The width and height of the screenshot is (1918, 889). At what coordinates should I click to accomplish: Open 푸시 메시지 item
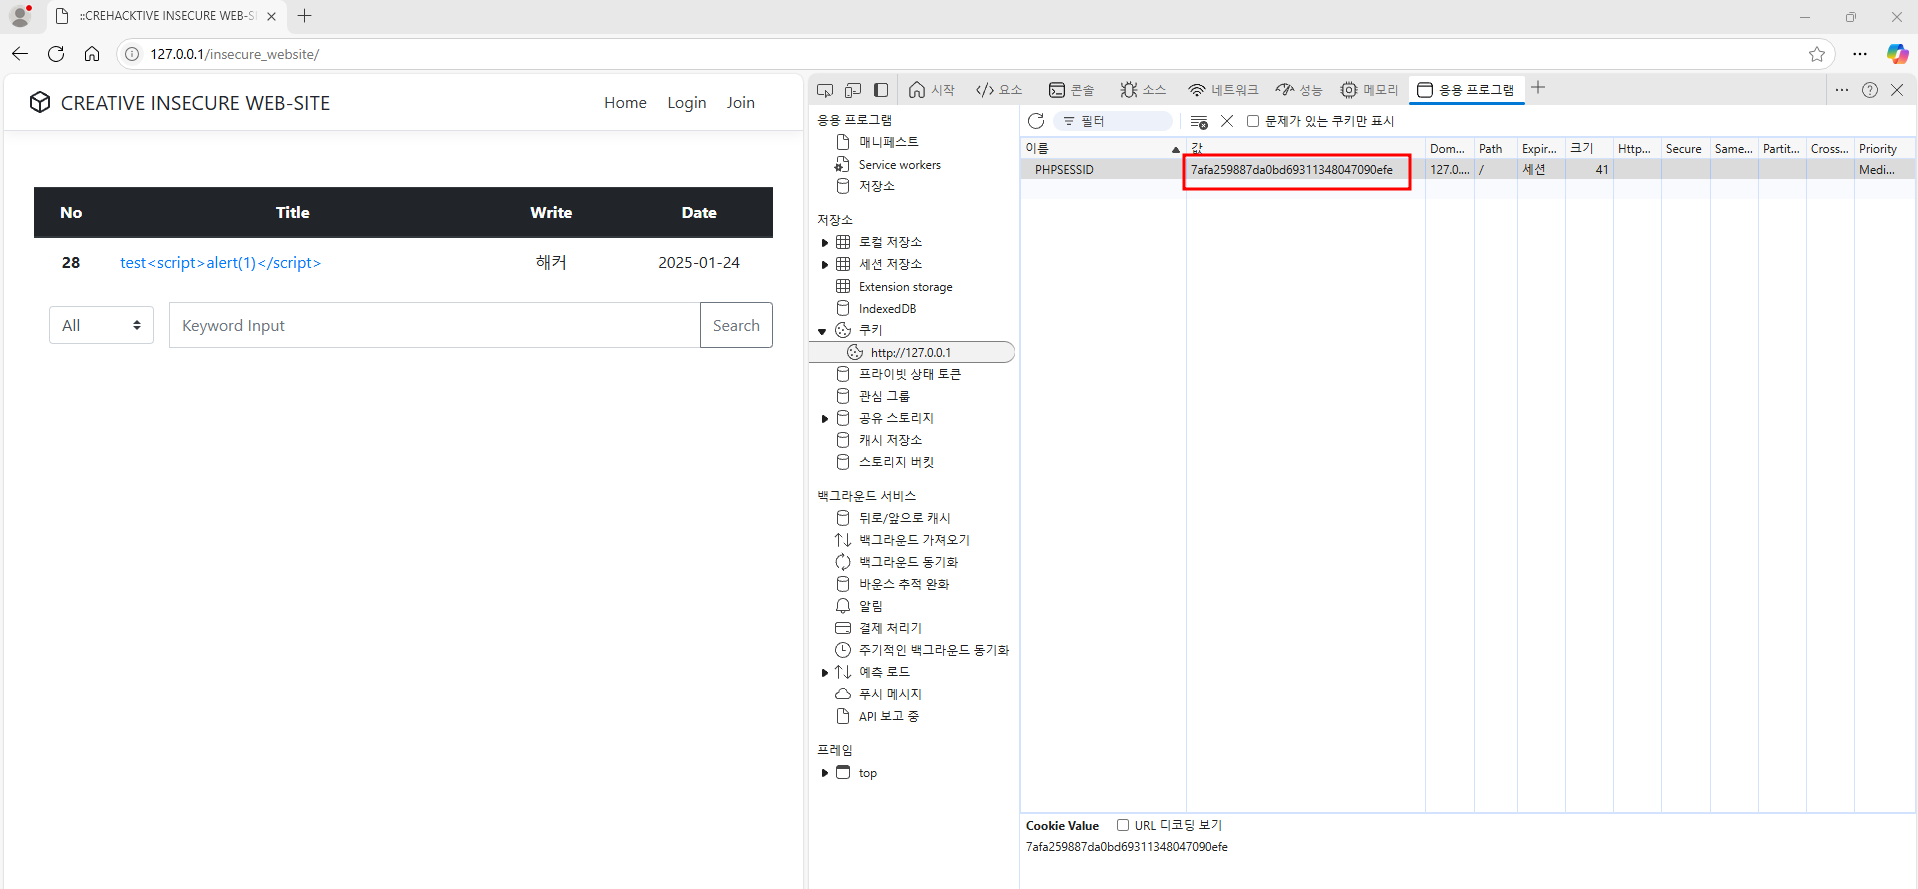890,694
